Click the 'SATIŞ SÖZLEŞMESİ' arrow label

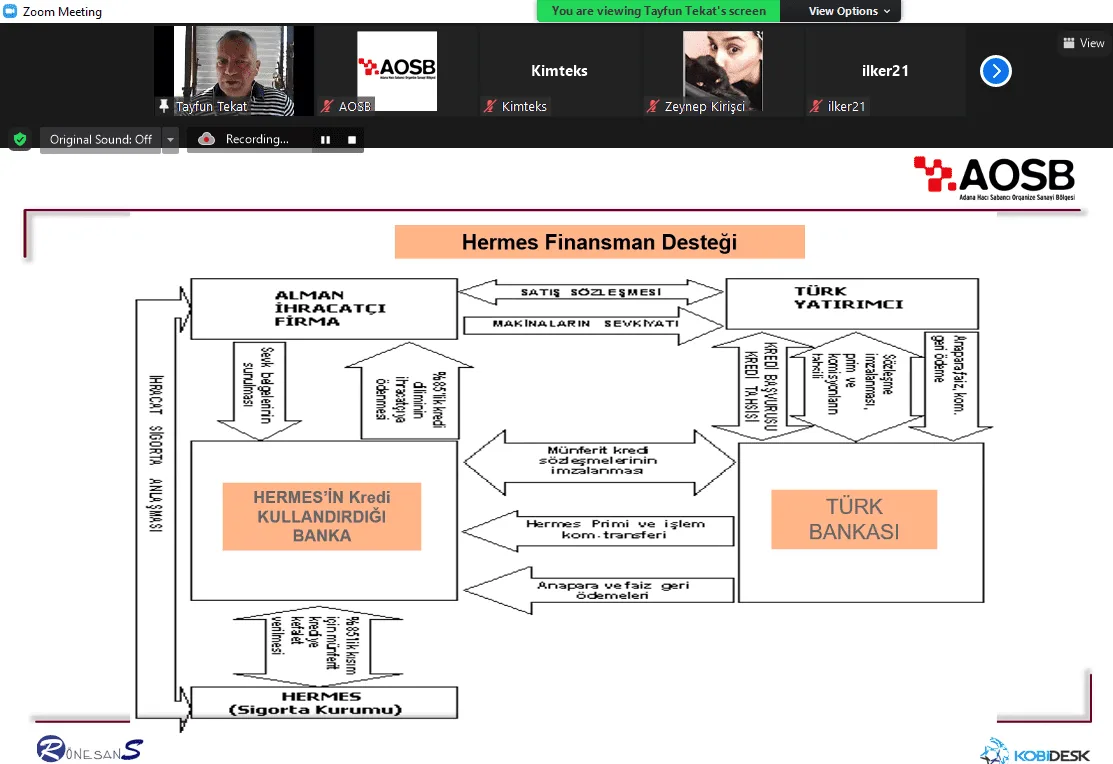(x=591, y=292)
